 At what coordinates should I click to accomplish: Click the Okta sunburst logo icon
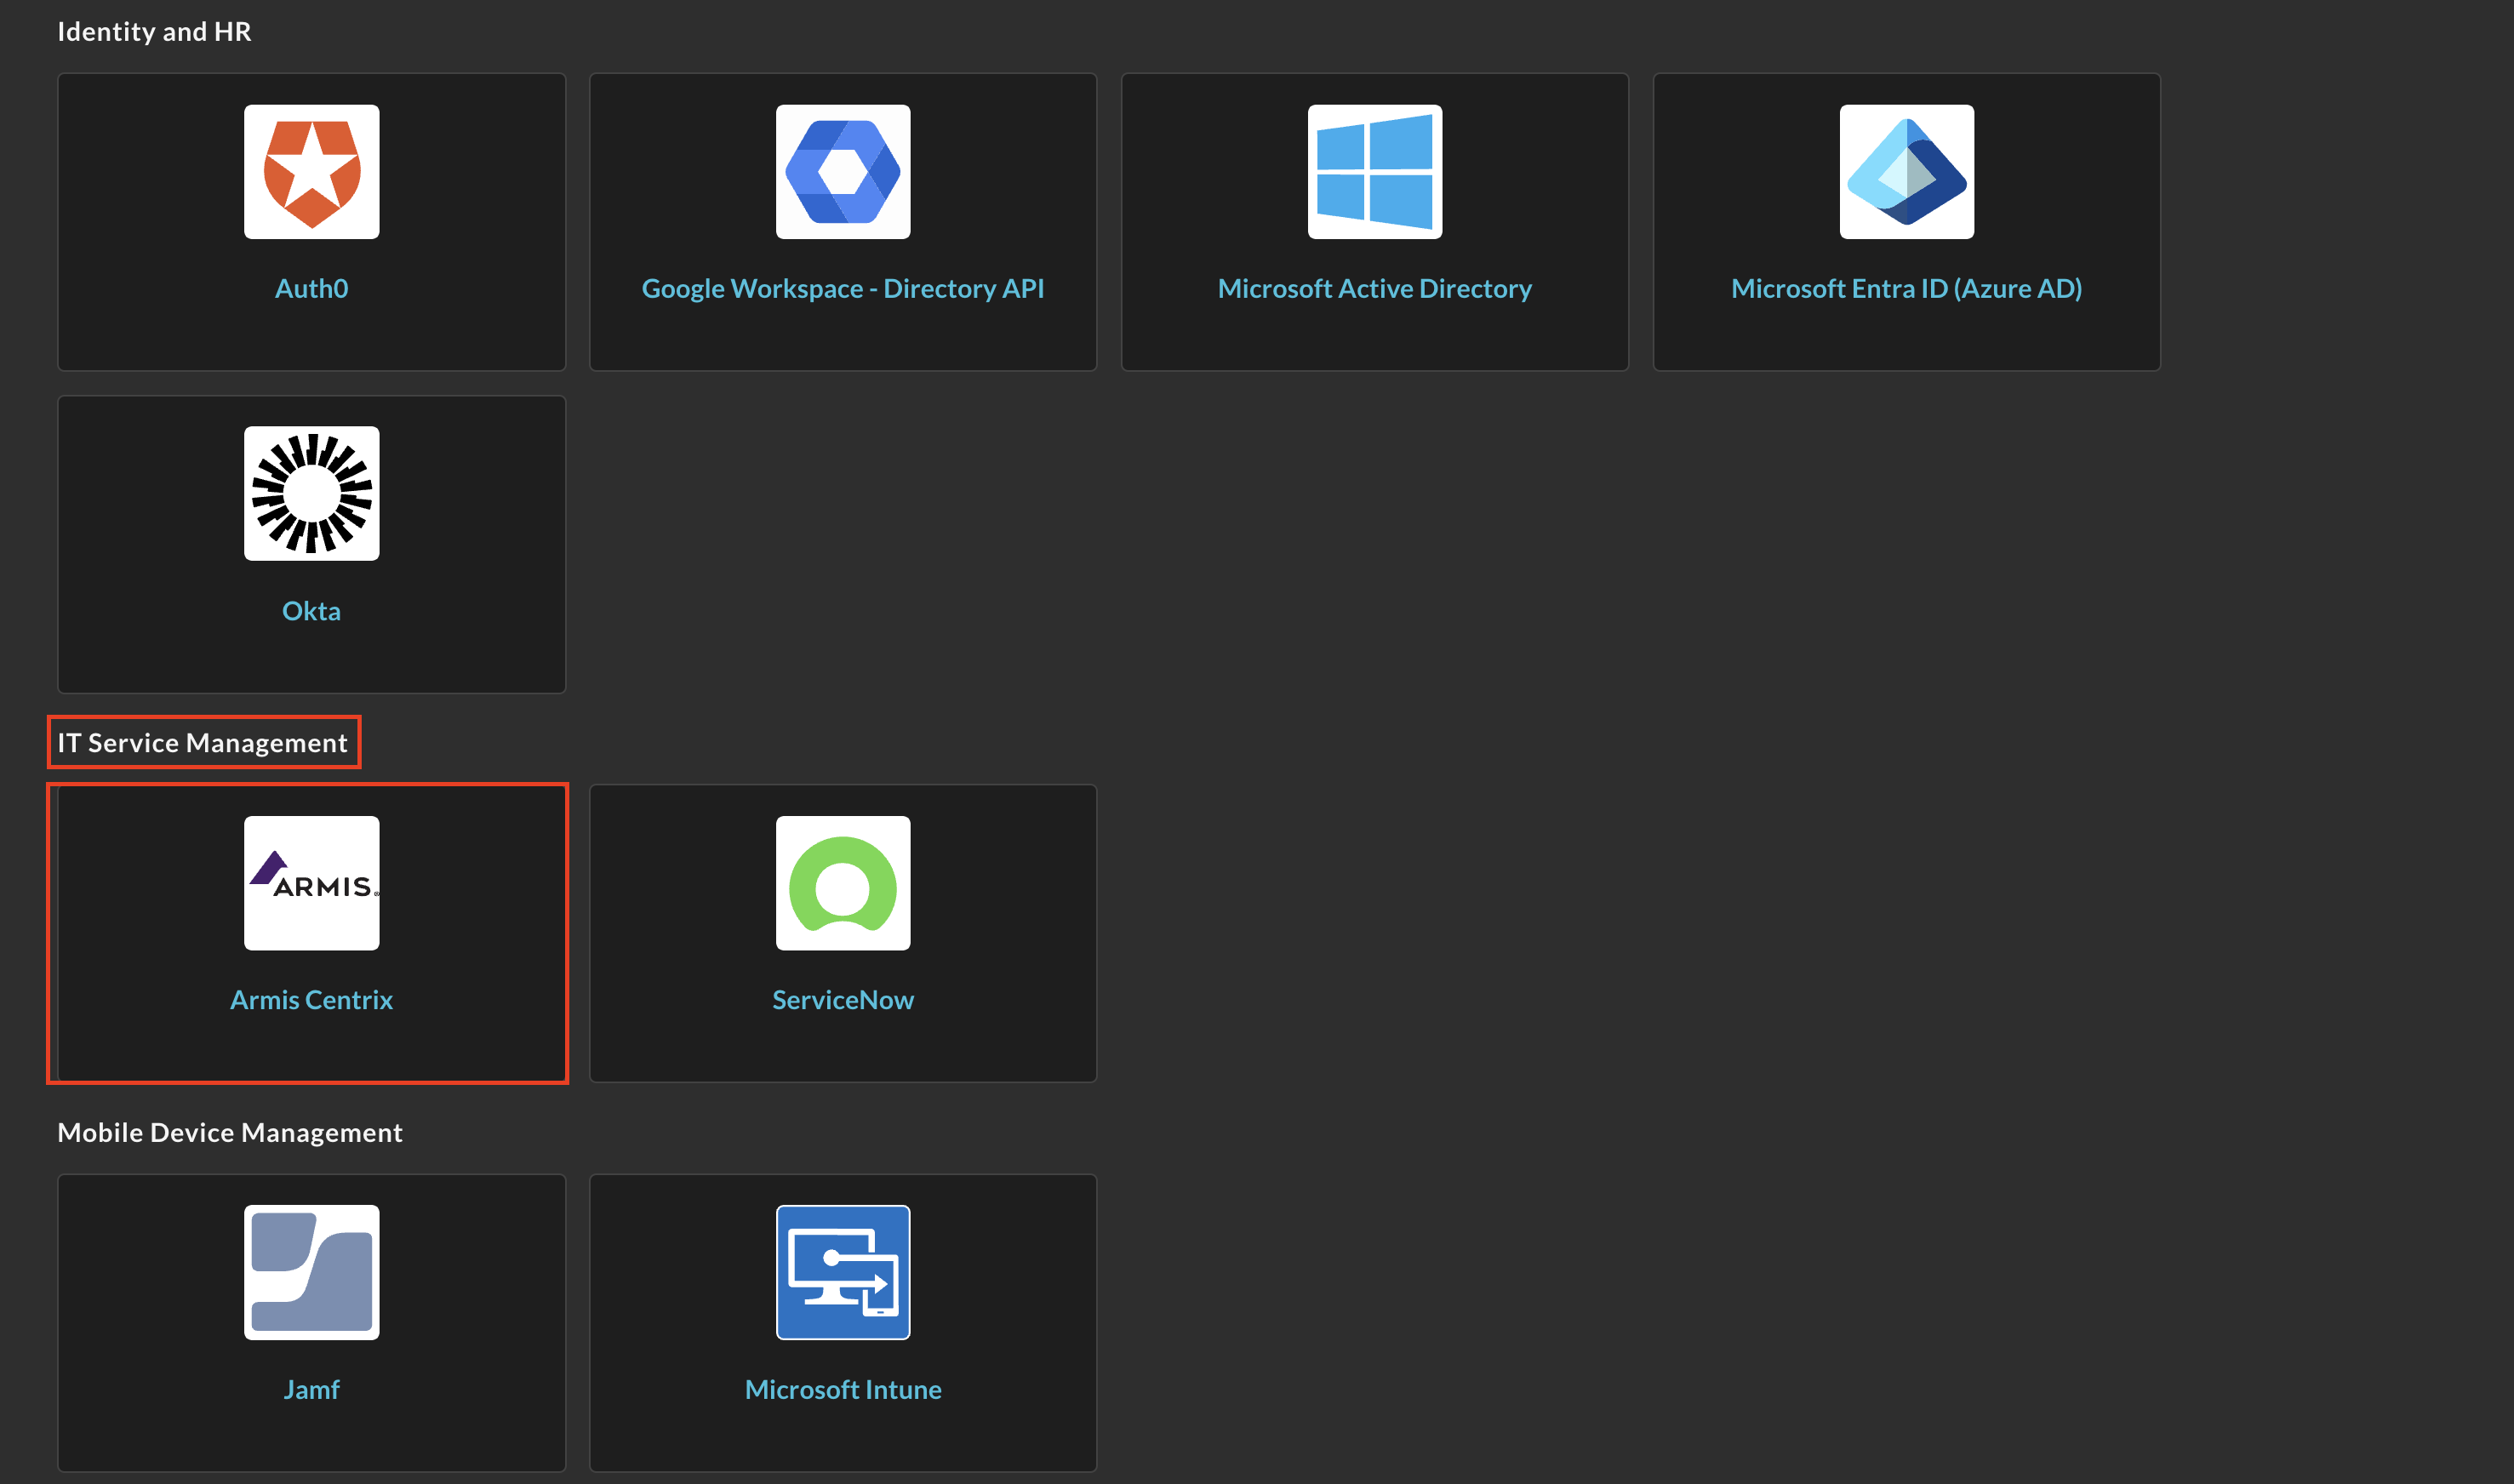click(x=311, y=494)
